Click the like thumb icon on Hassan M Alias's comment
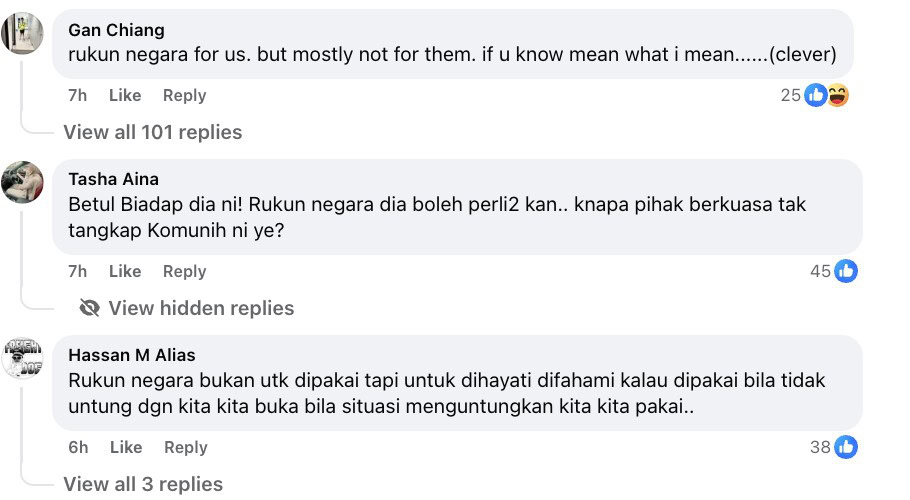Viewport: 910px width, 500px height. [x=846, y=447]
